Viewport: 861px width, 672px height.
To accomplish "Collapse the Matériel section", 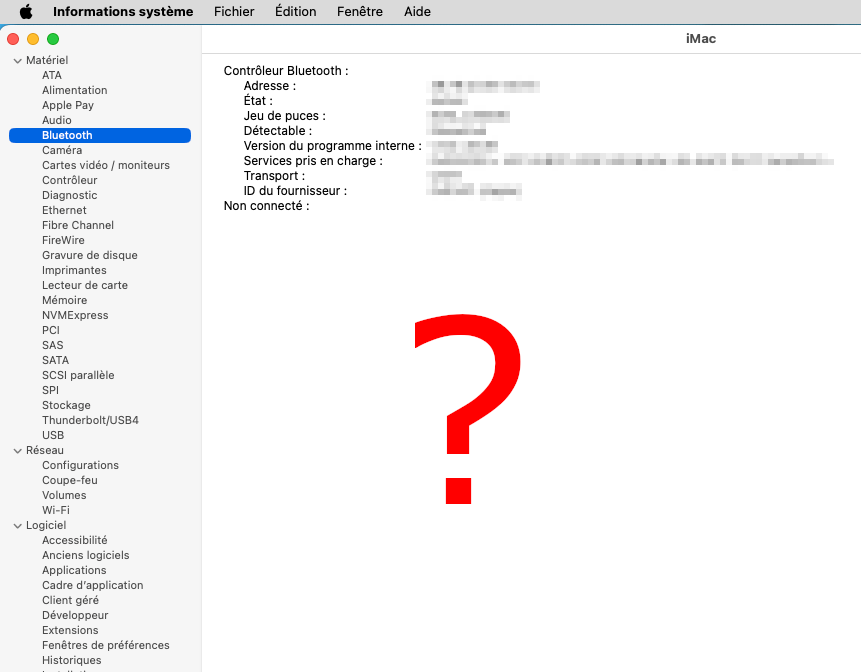I will (x=18, y=60).
